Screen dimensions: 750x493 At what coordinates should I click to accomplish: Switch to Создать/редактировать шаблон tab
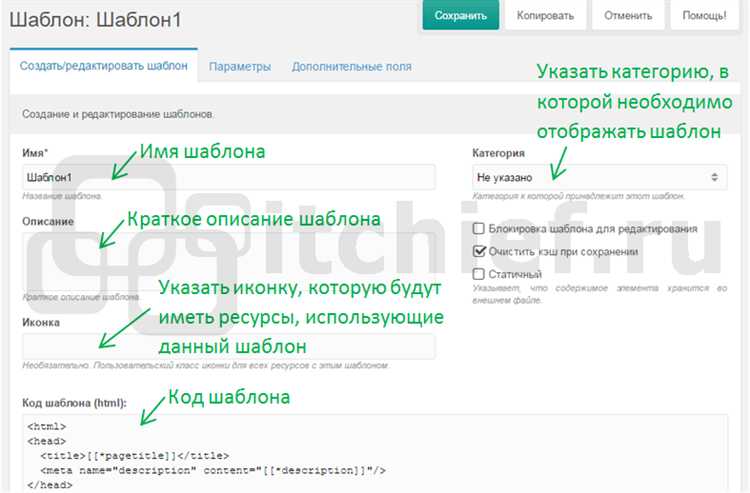pyautogui.click(x=103, y=66)
